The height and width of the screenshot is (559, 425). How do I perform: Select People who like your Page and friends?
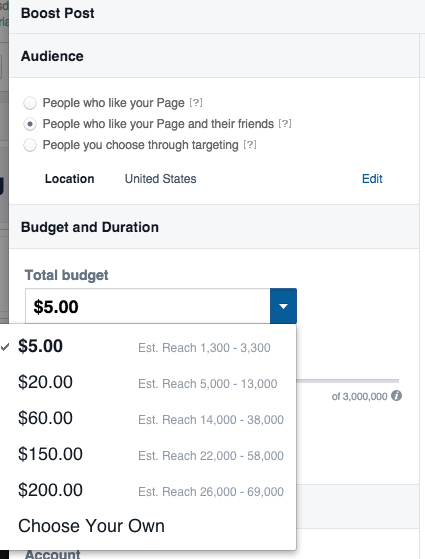click(30, 124)
